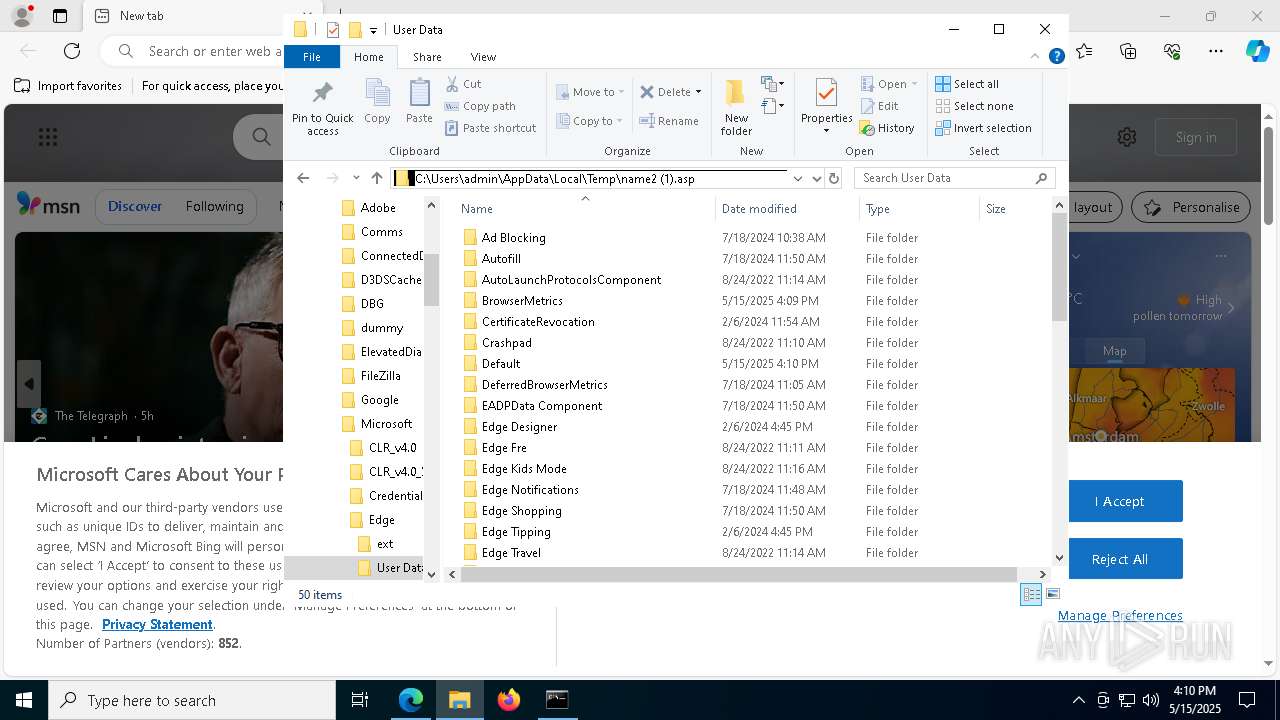
Task: Expand Open dropdown in ribbon
Action: (x=912, y=84)
